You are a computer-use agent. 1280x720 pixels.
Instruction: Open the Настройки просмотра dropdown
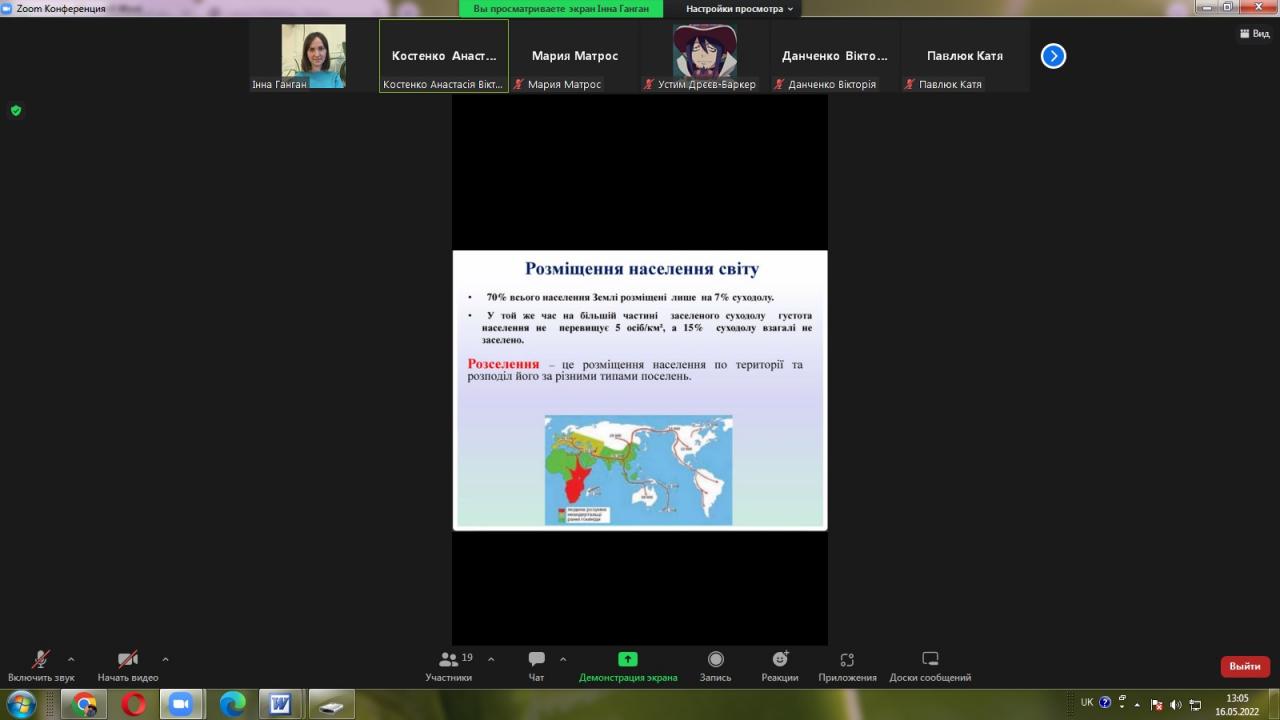point(739,9)
